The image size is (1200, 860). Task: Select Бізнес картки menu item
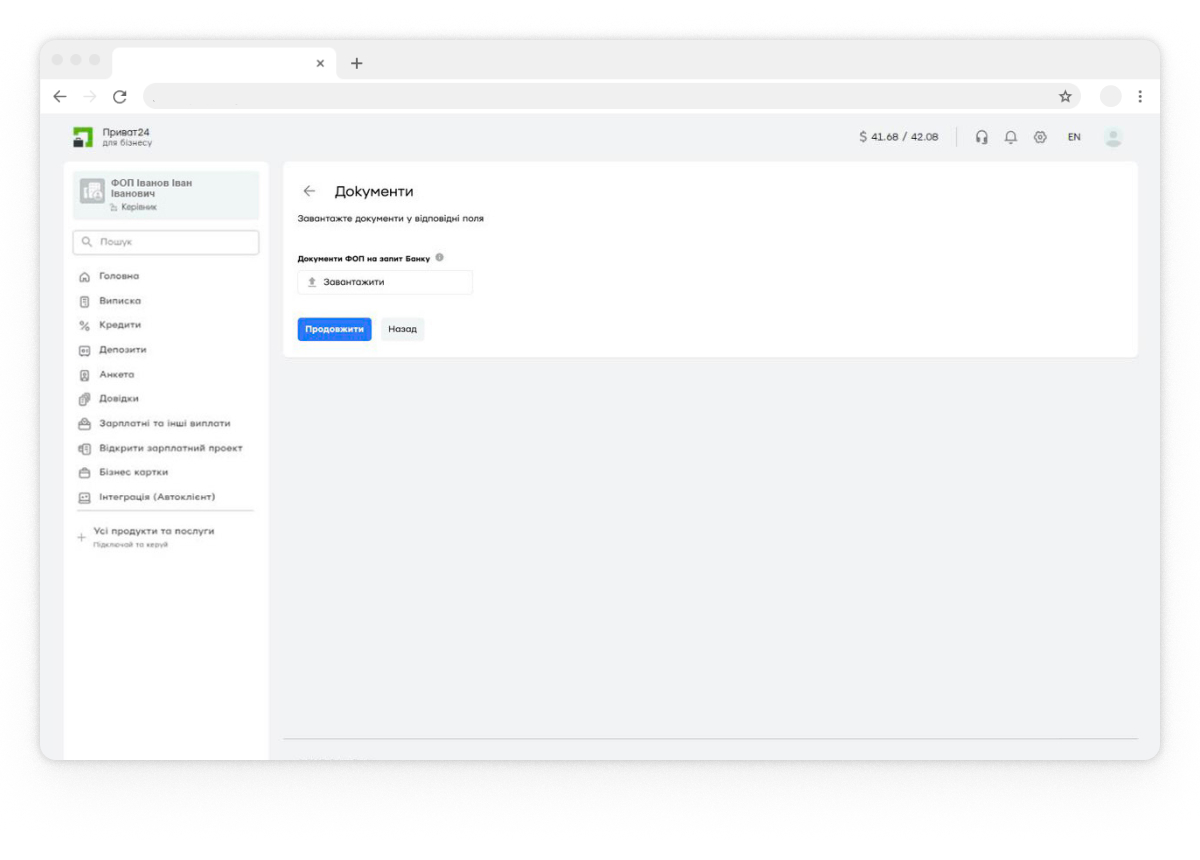(x=133, y=472)
